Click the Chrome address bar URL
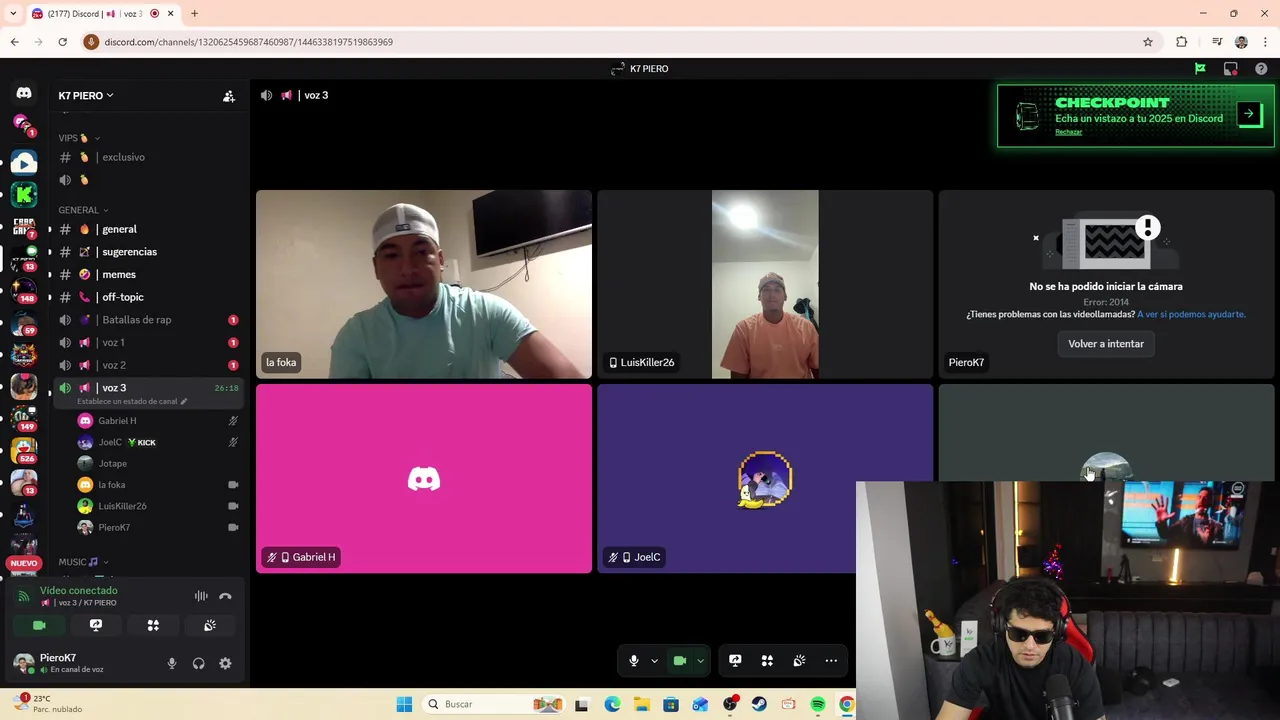This screenshot has width=1280, height=720. pyautogui.click(x=249, y=42)
